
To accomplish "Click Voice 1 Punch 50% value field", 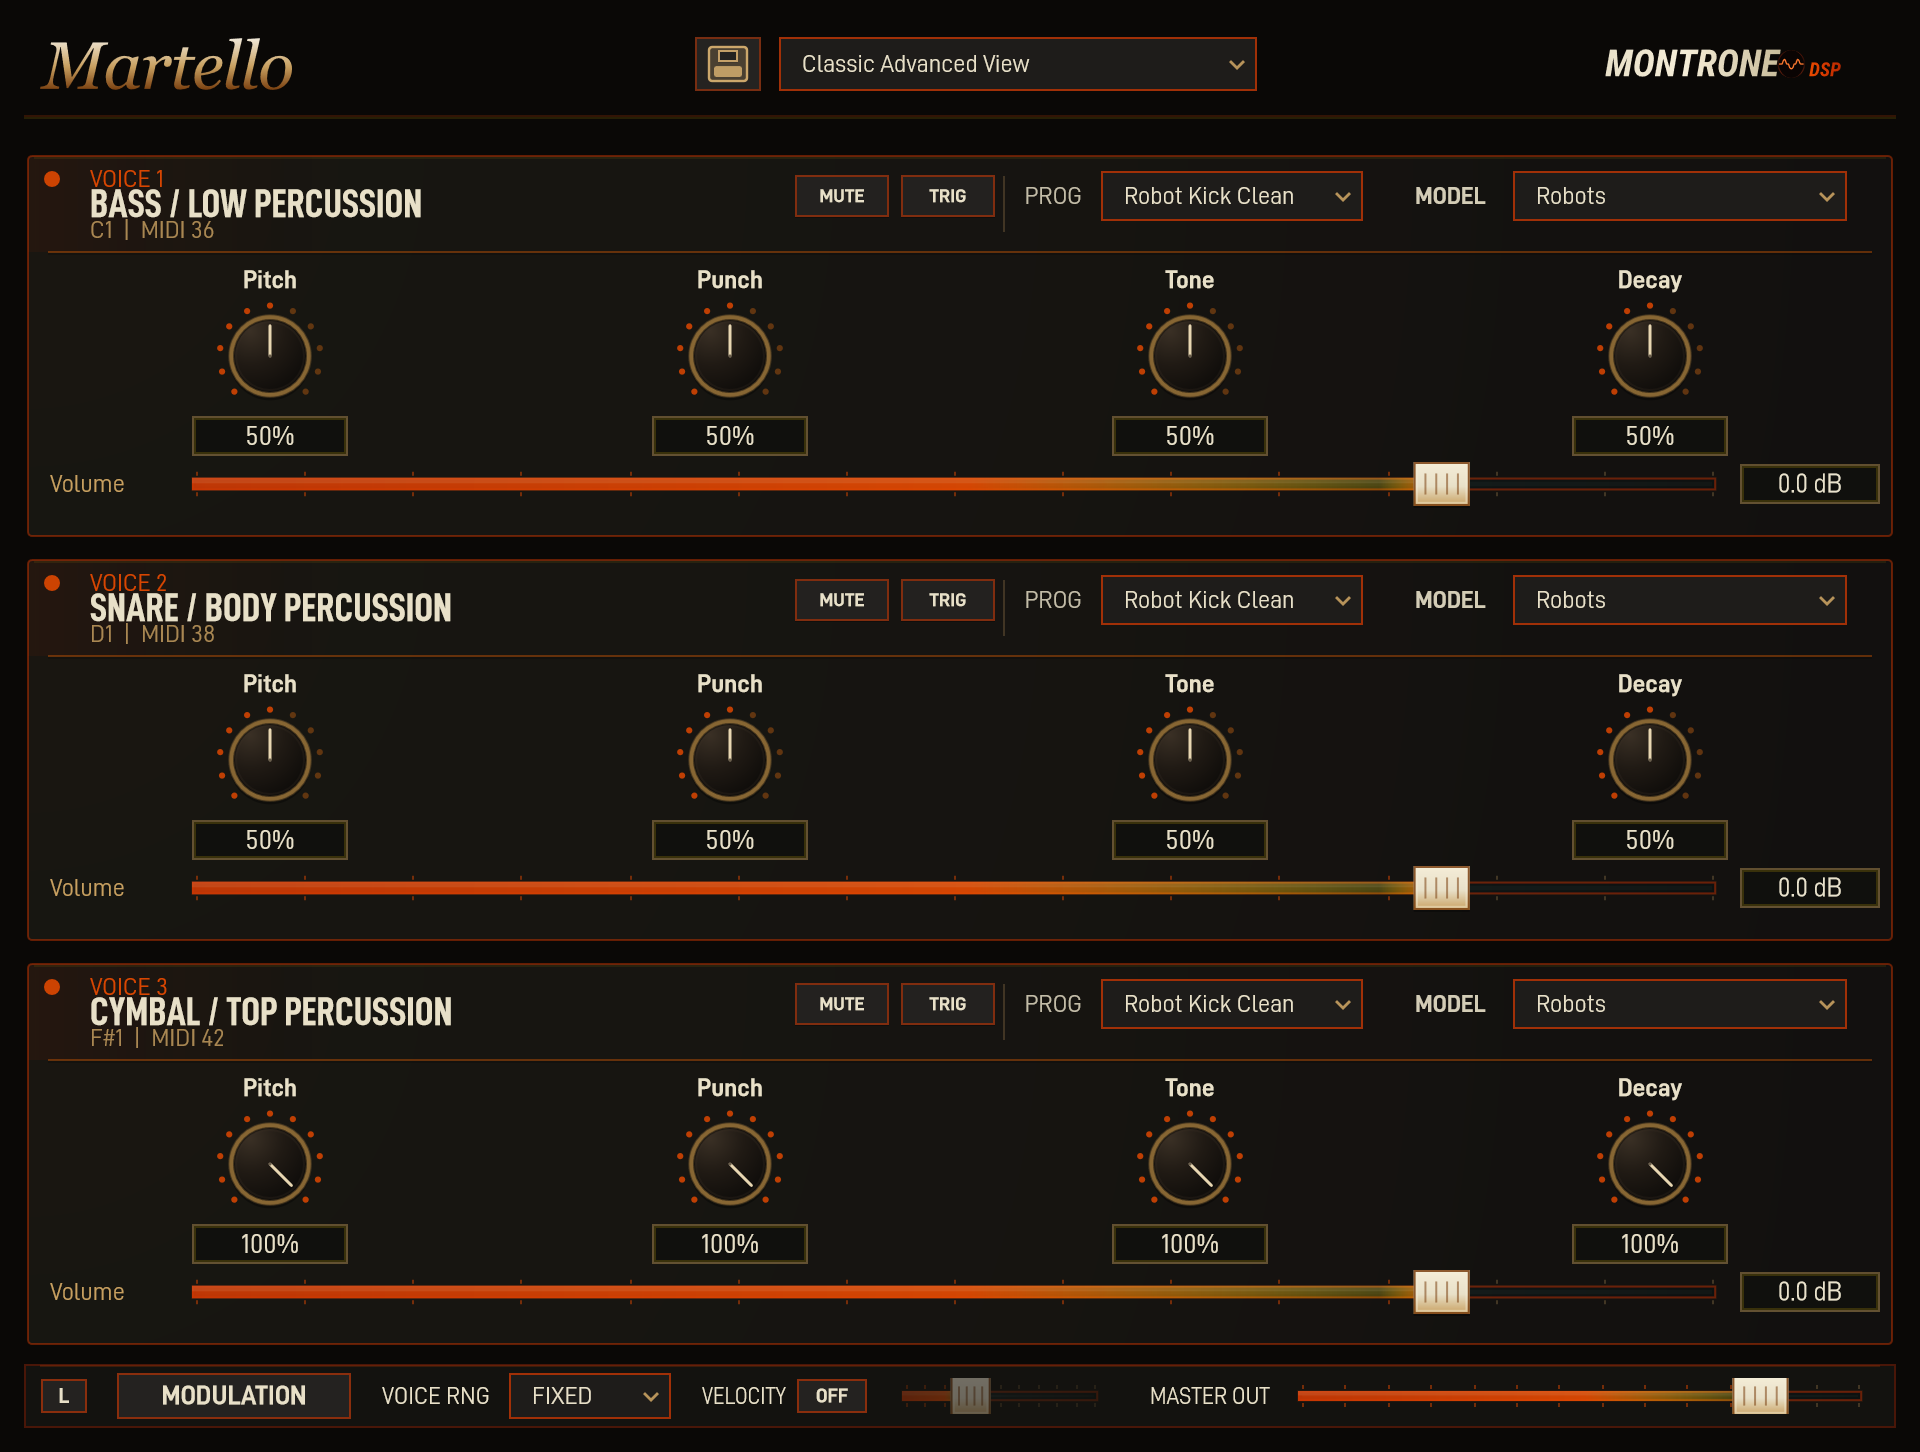I will (x=730, y=436).
